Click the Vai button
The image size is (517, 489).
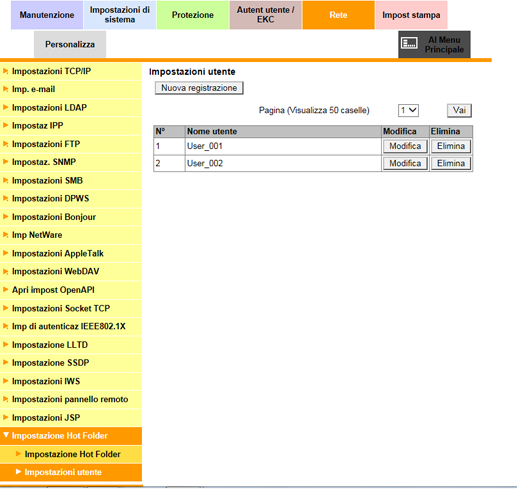[x=459, y=110]
